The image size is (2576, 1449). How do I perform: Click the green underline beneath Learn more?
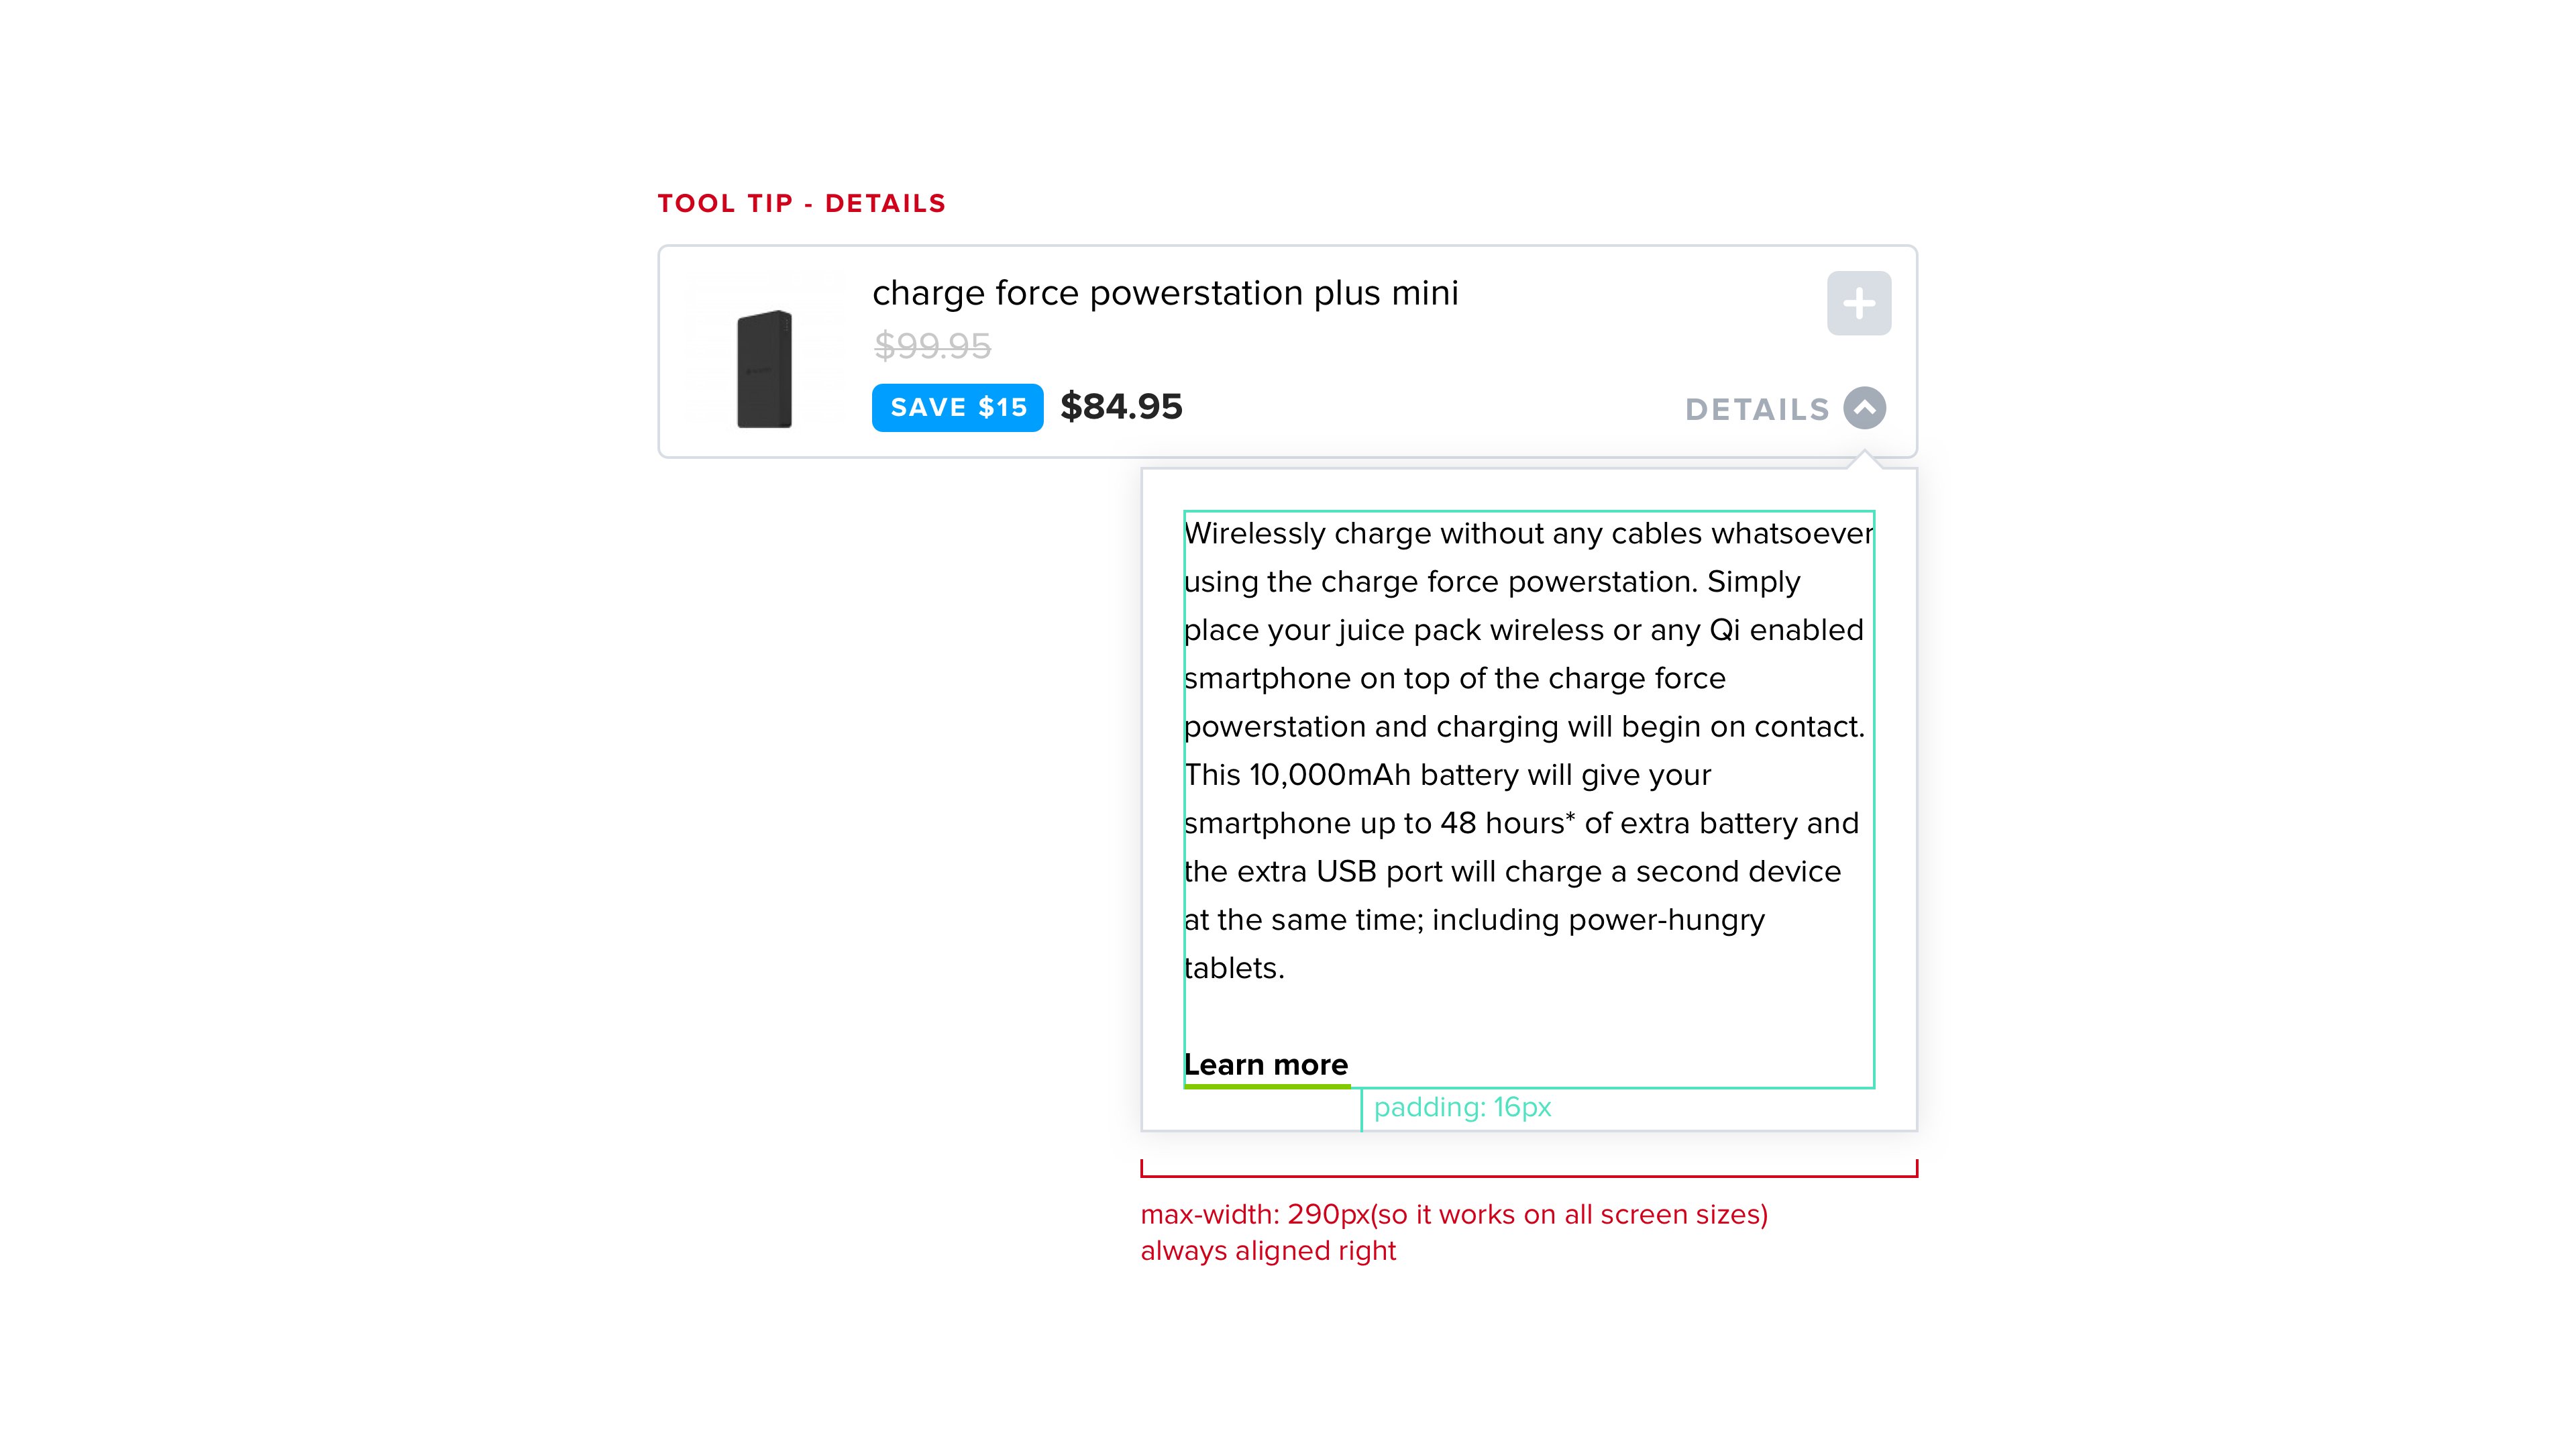tap(1266, 1085)
